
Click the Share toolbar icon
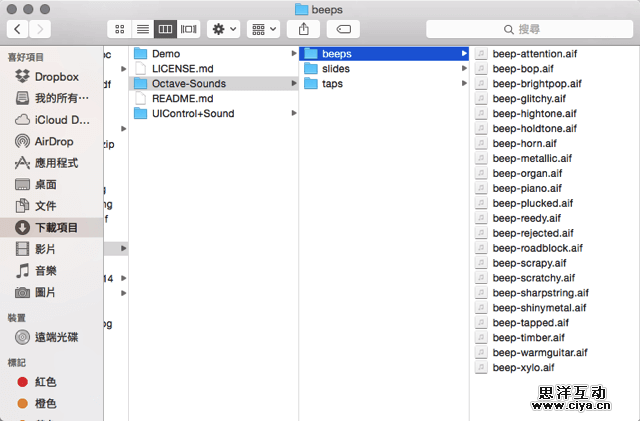tap(303, 29)
